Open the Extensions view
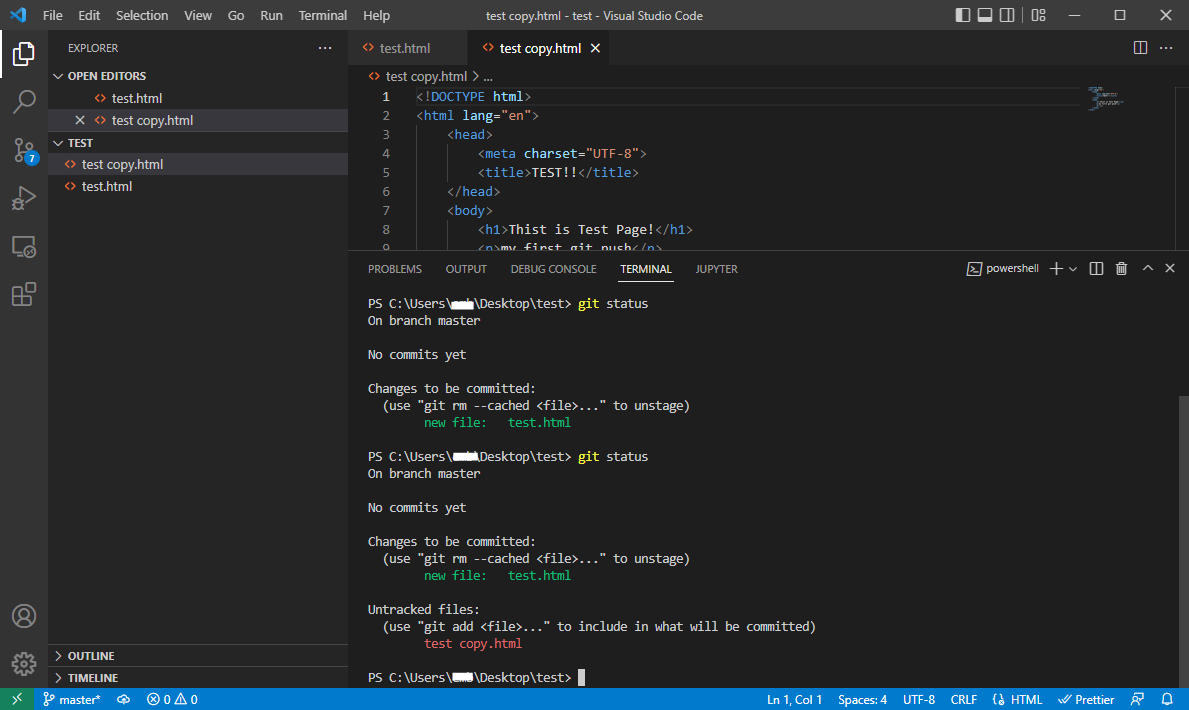Image resolution: width=1189 pixels, height=710 pixels. (24, 294)
